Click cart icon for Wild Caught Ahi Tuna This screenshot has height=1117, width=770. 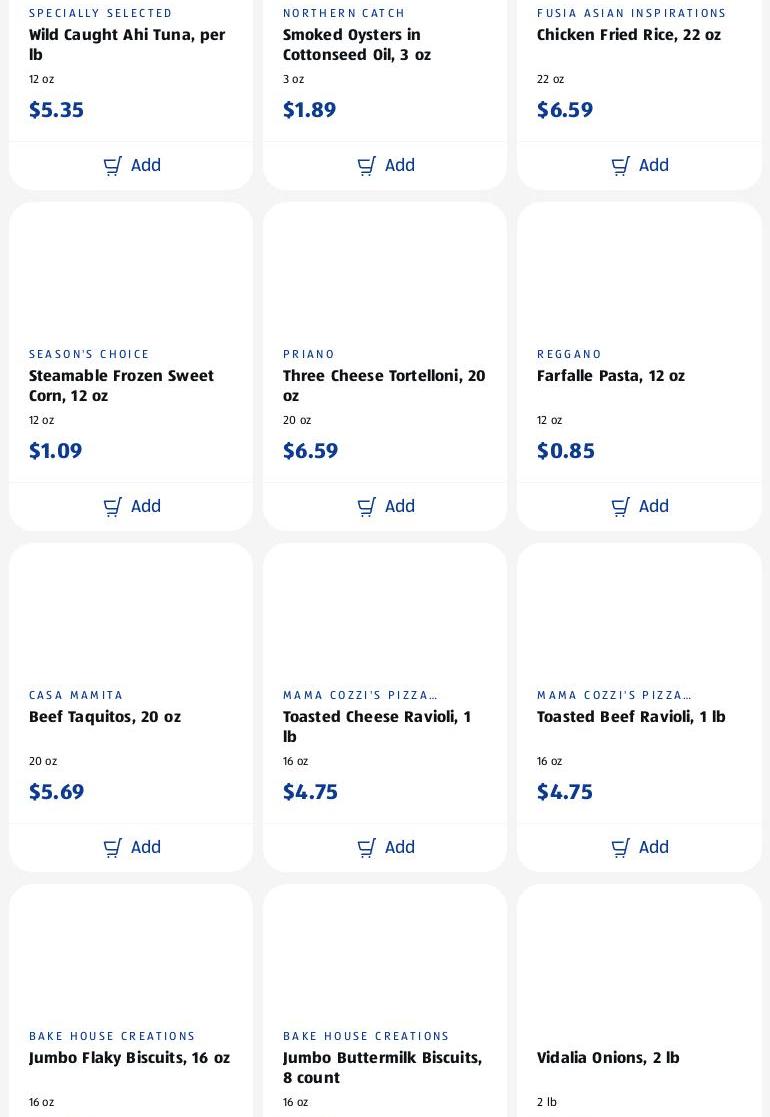click(113, 166)
